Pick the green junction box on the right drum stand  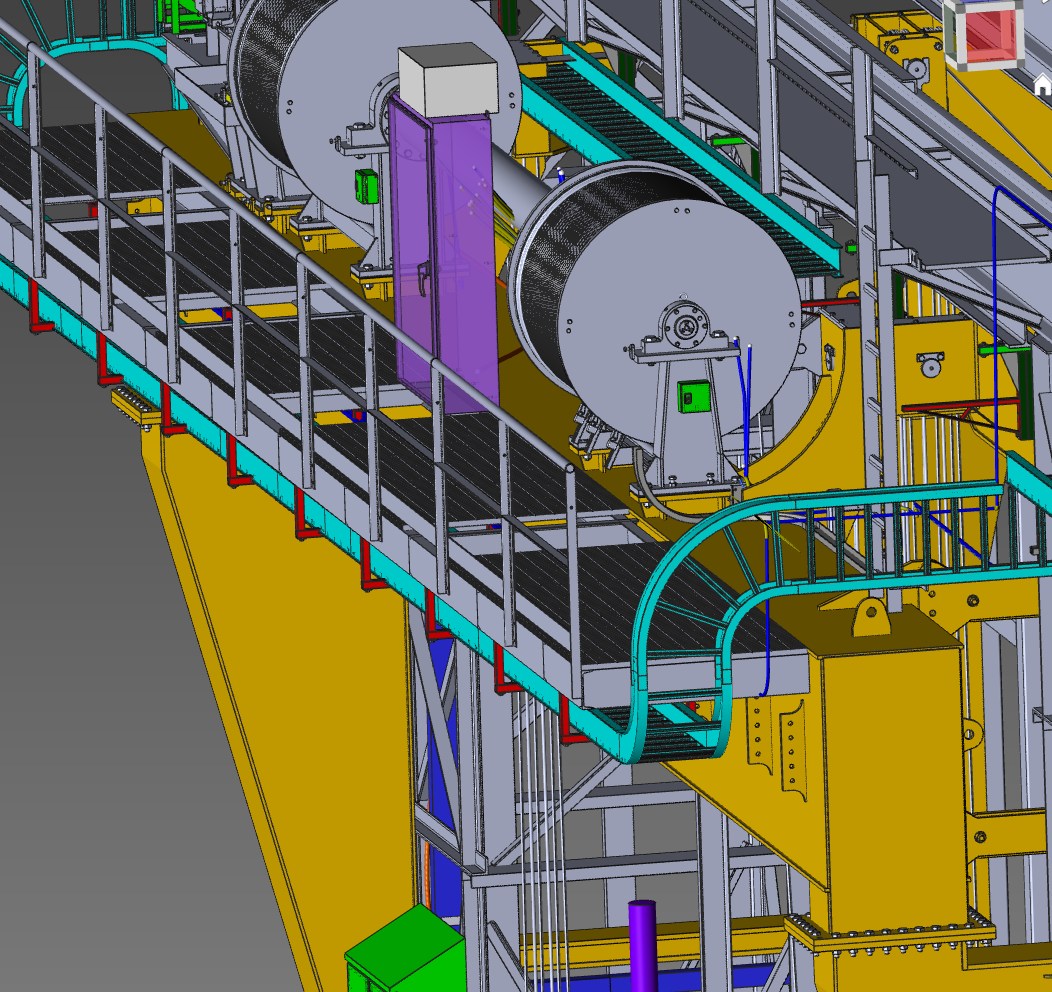(692, 396)
